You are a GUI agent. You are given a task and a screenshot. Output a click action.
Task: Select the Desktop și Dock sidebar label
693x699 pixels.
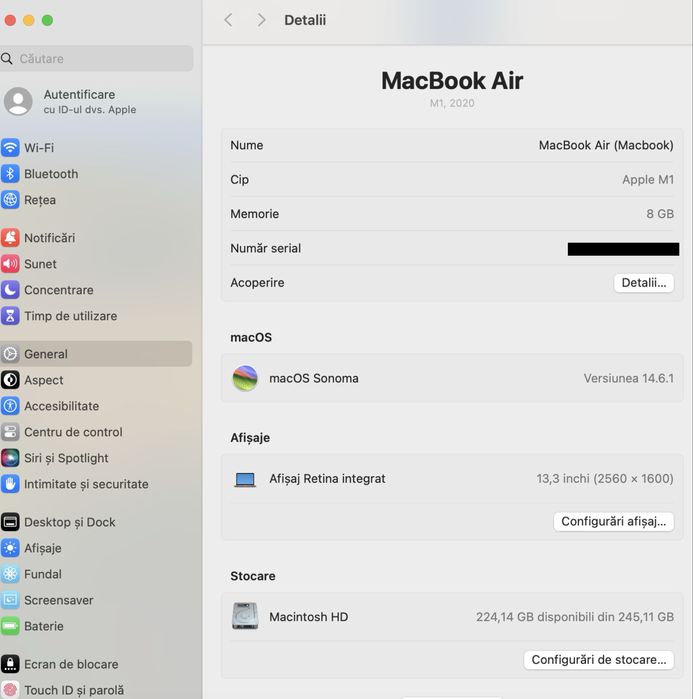tap(70, 522)
